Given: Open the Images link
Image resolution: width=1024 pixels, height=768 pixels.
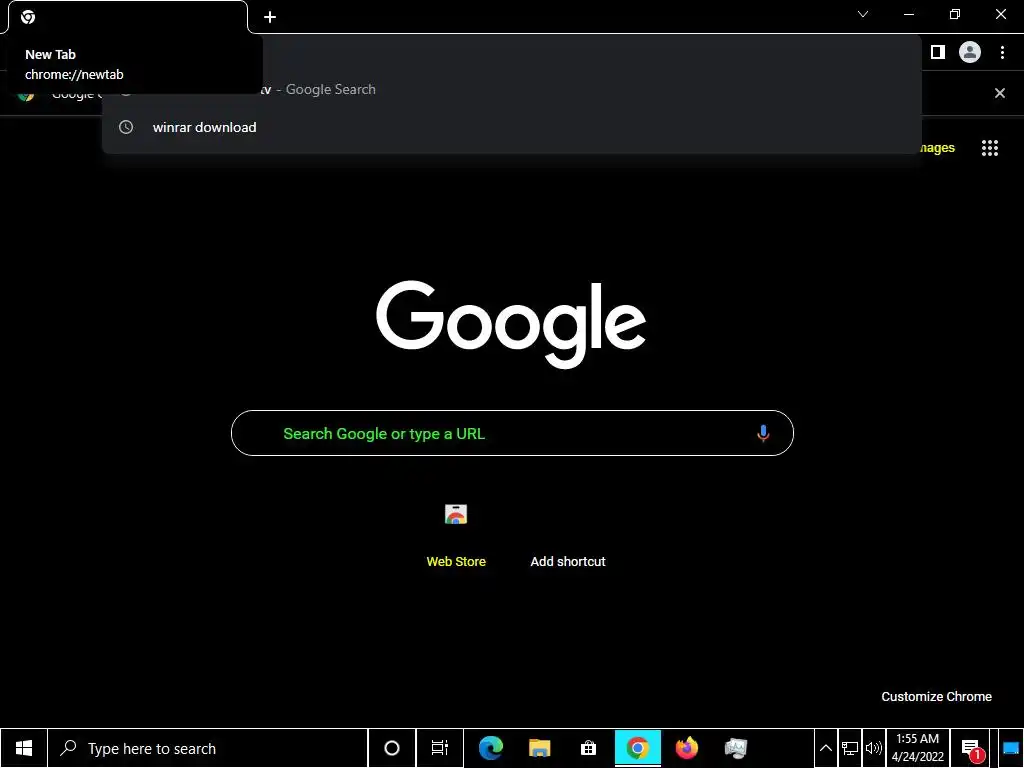Looking at the screenshot, I should pyautogui.click(x=937, y=148).
